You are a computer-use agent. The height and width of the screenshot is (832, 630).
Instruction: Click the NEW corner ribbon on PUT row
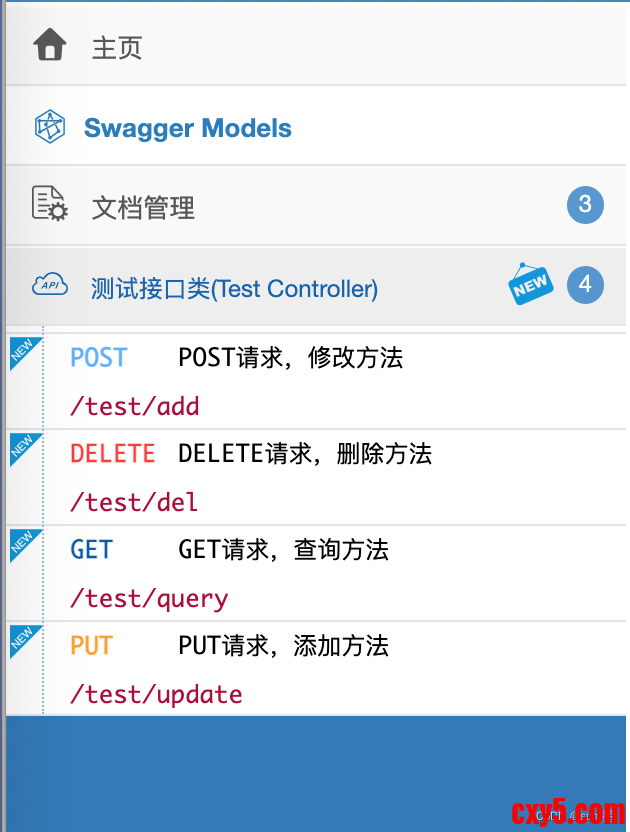[x=24, y=640]
